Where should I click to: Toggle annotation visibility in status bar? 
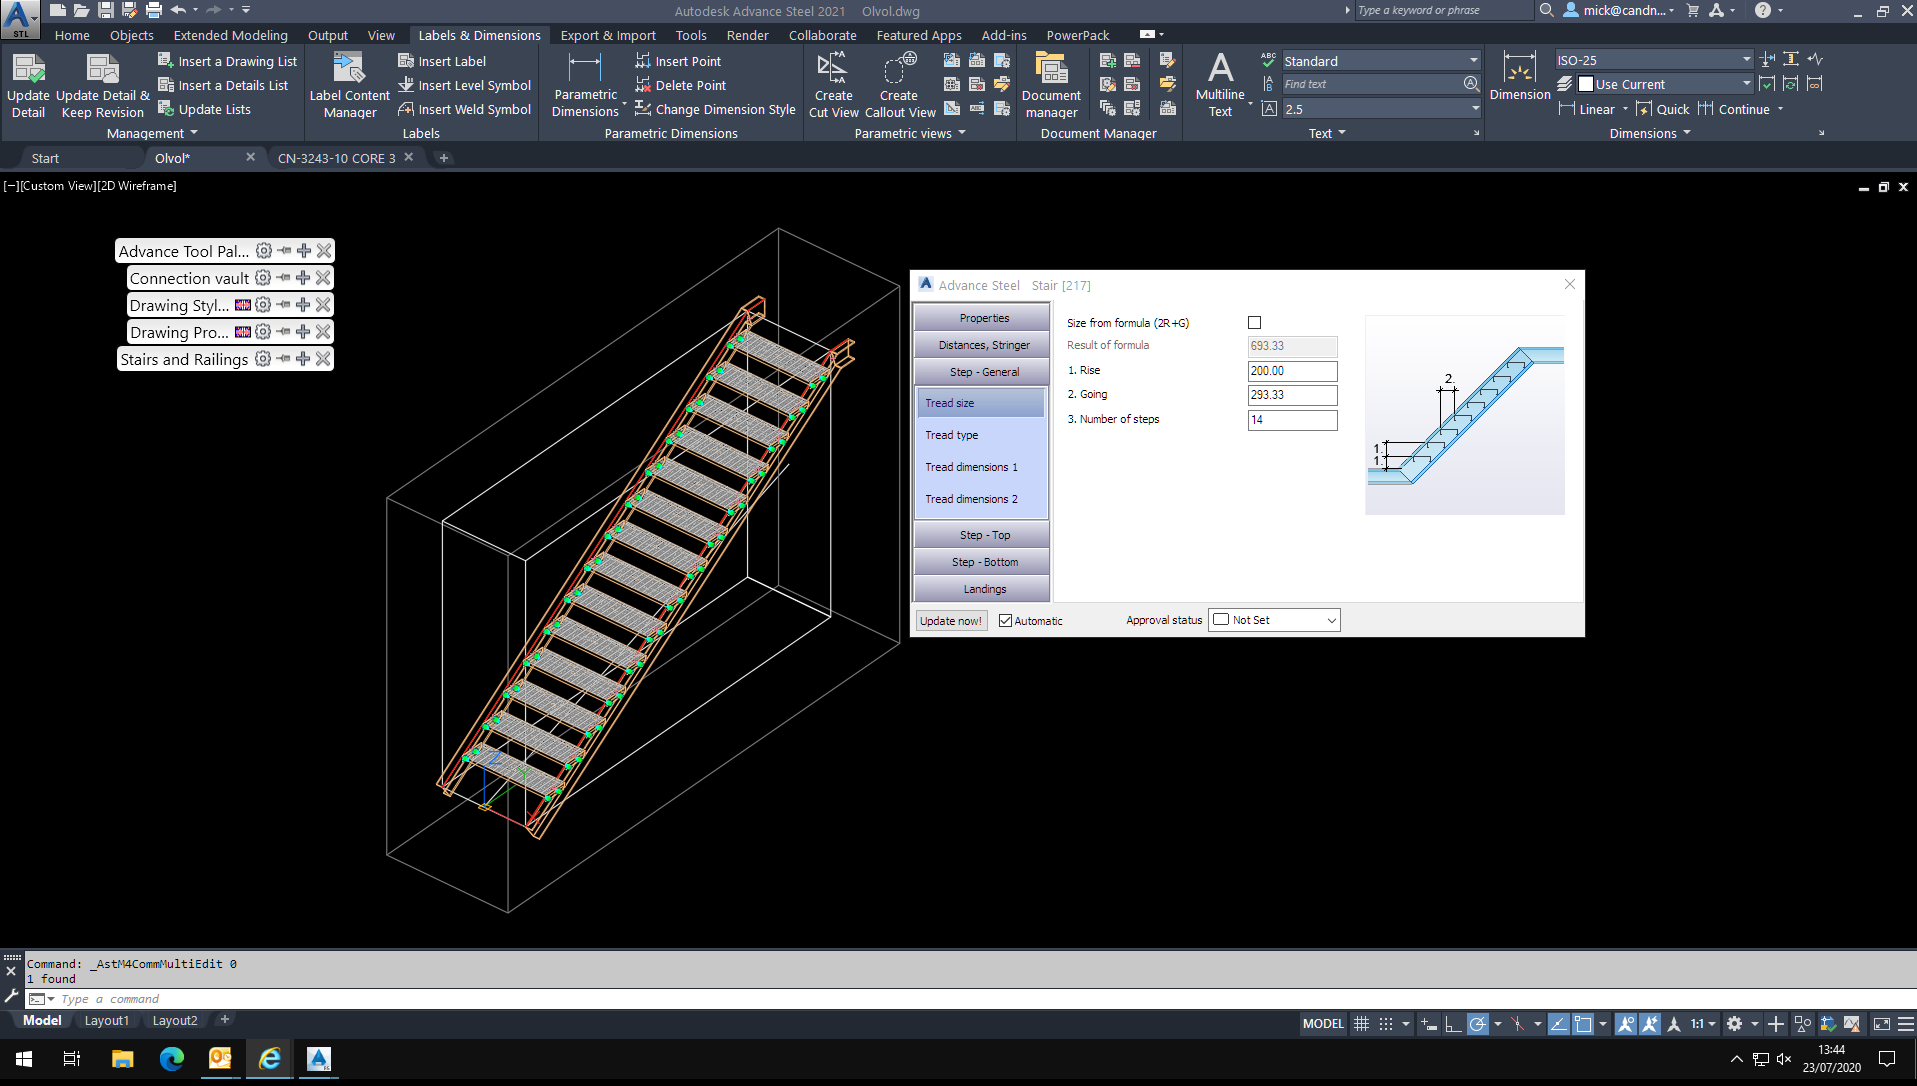tap(1626, 1023)
